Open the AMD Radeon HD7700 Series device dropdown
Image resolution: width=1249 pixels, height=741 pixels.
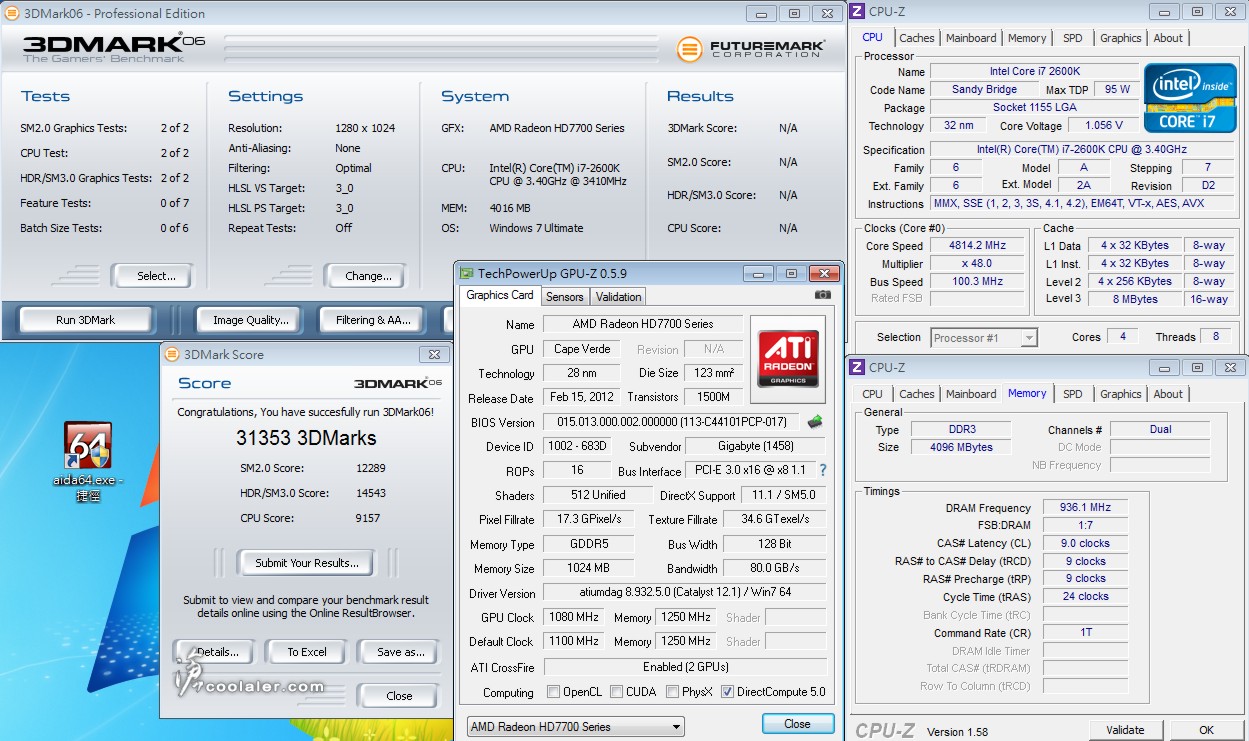point(575,726)
